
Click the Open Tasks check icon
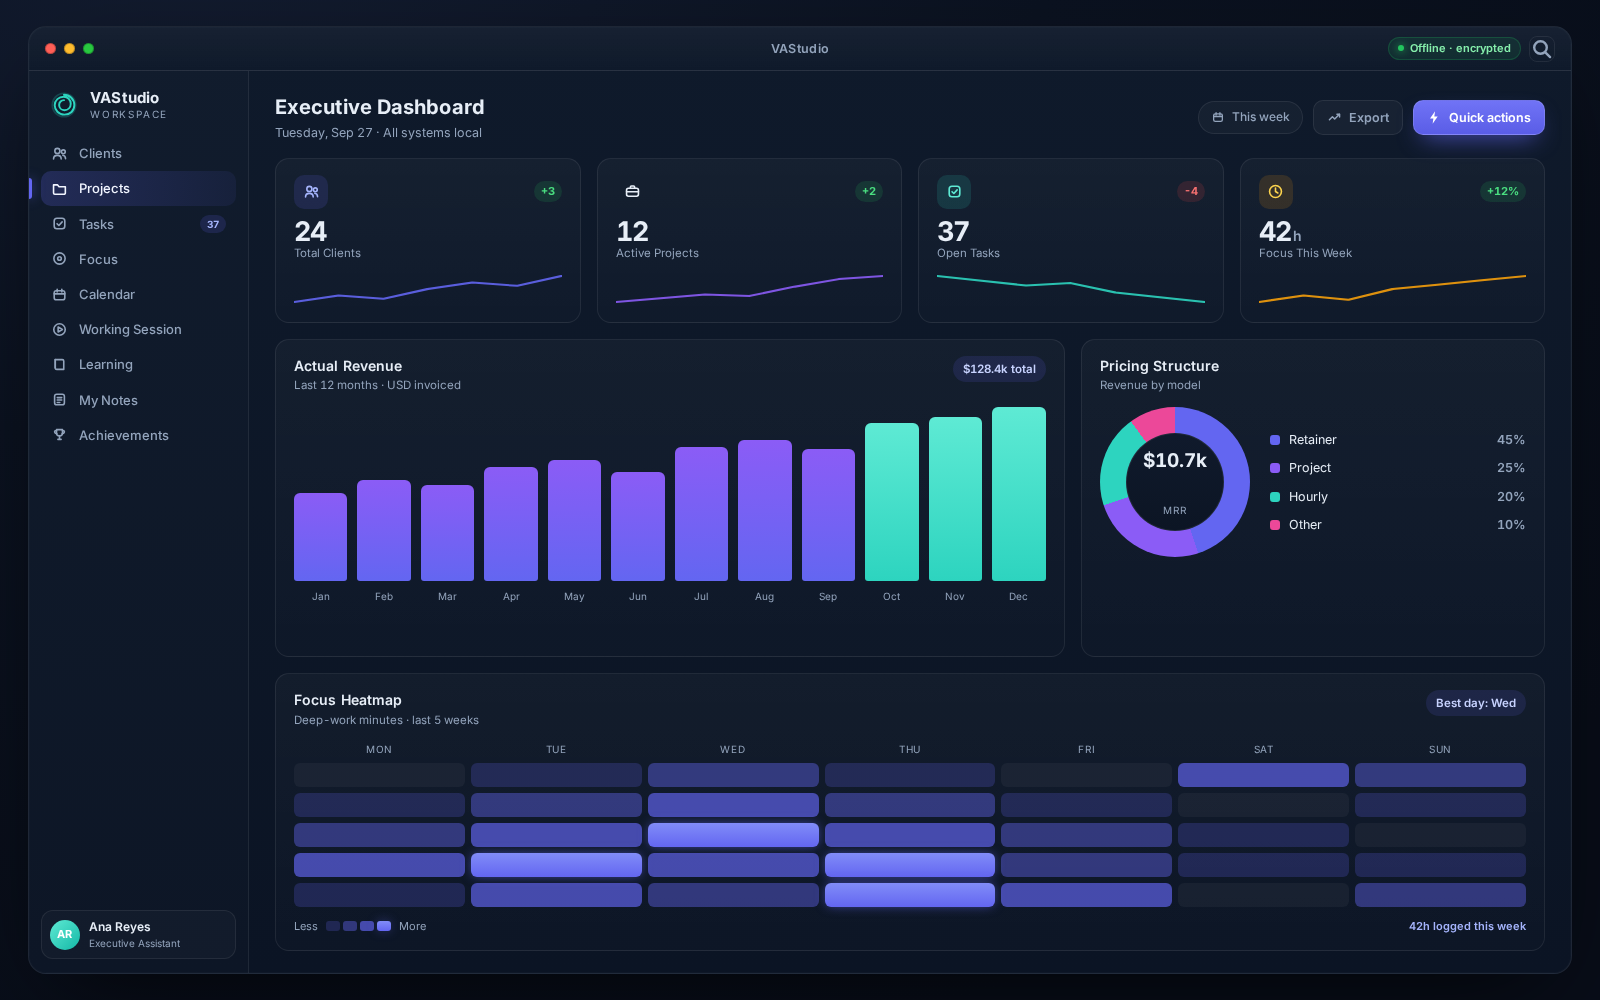(x=954, y=192)
